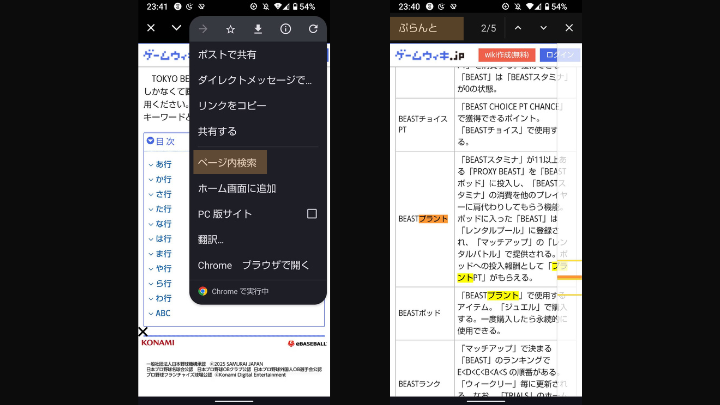The image size is (720, 405).
Task: Tap the left phone battery icon at 54%
Action: click(x=295, y=6)
